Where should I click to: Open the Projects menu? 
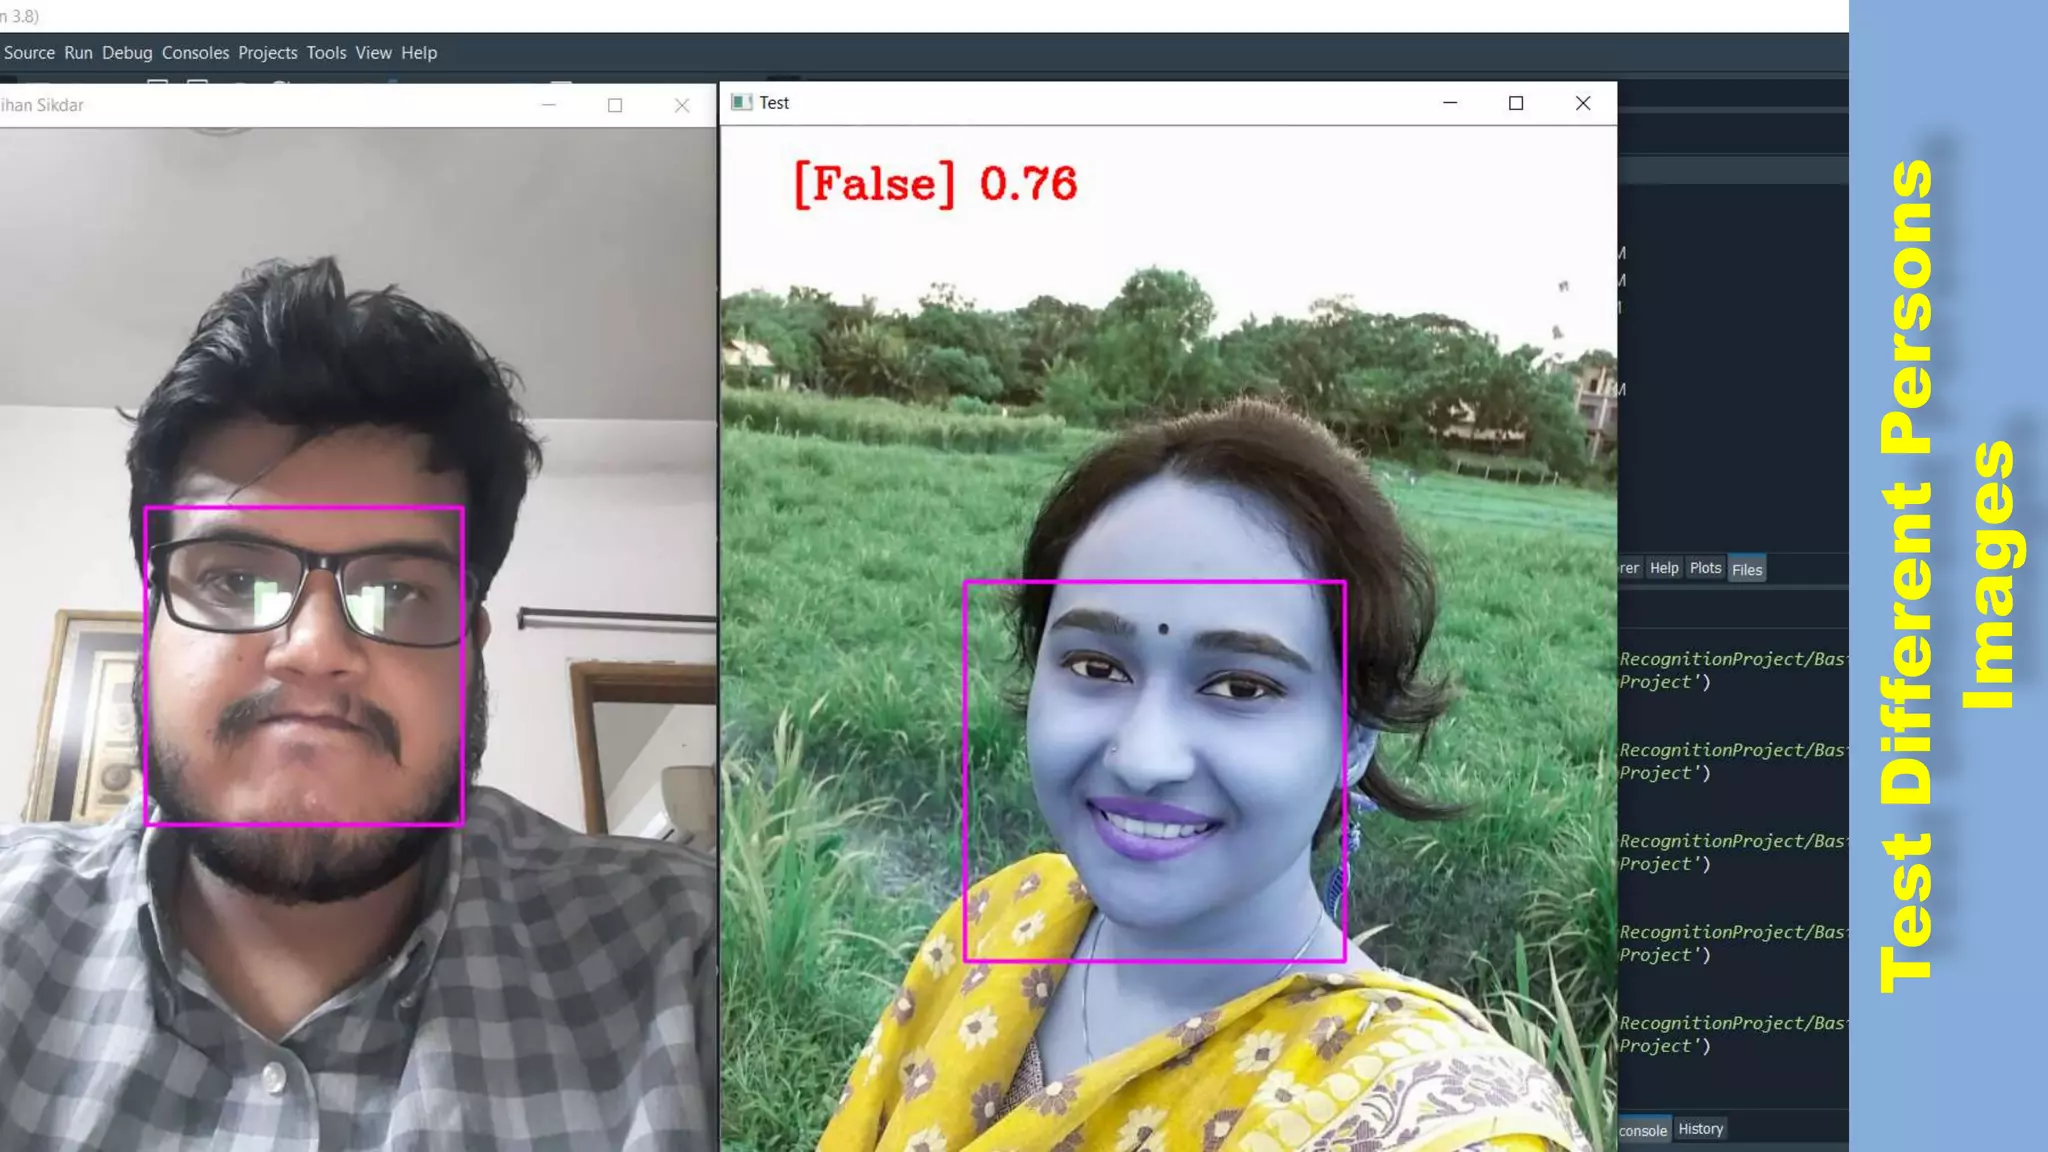(x=267, y=53)
